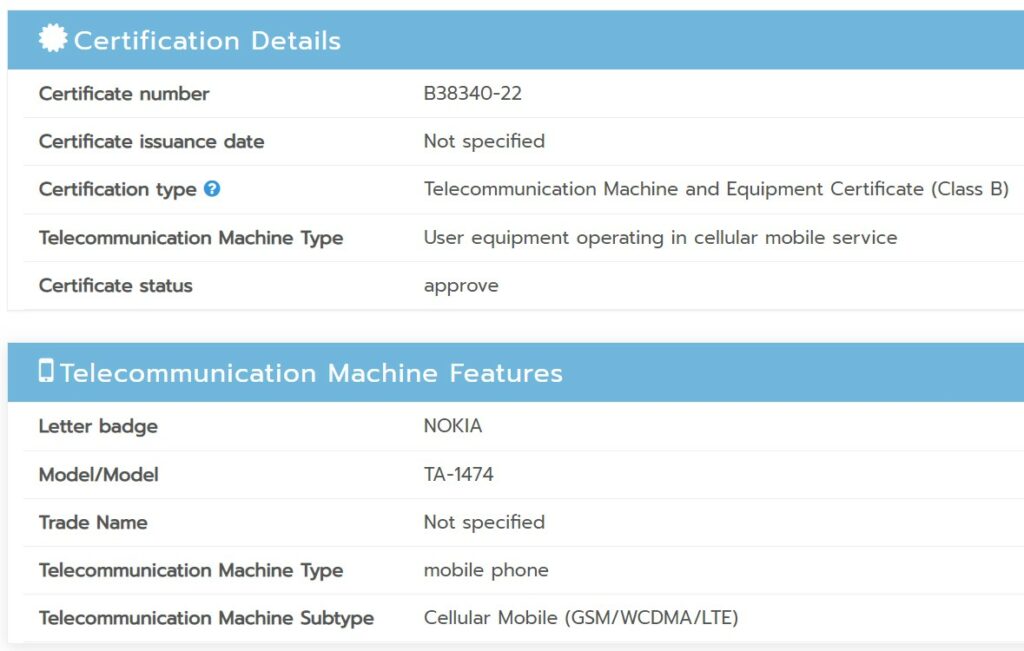Select the NOKIA letter badge value
The height and width of the screenshot is (651, 1024).
coord(453,426)
